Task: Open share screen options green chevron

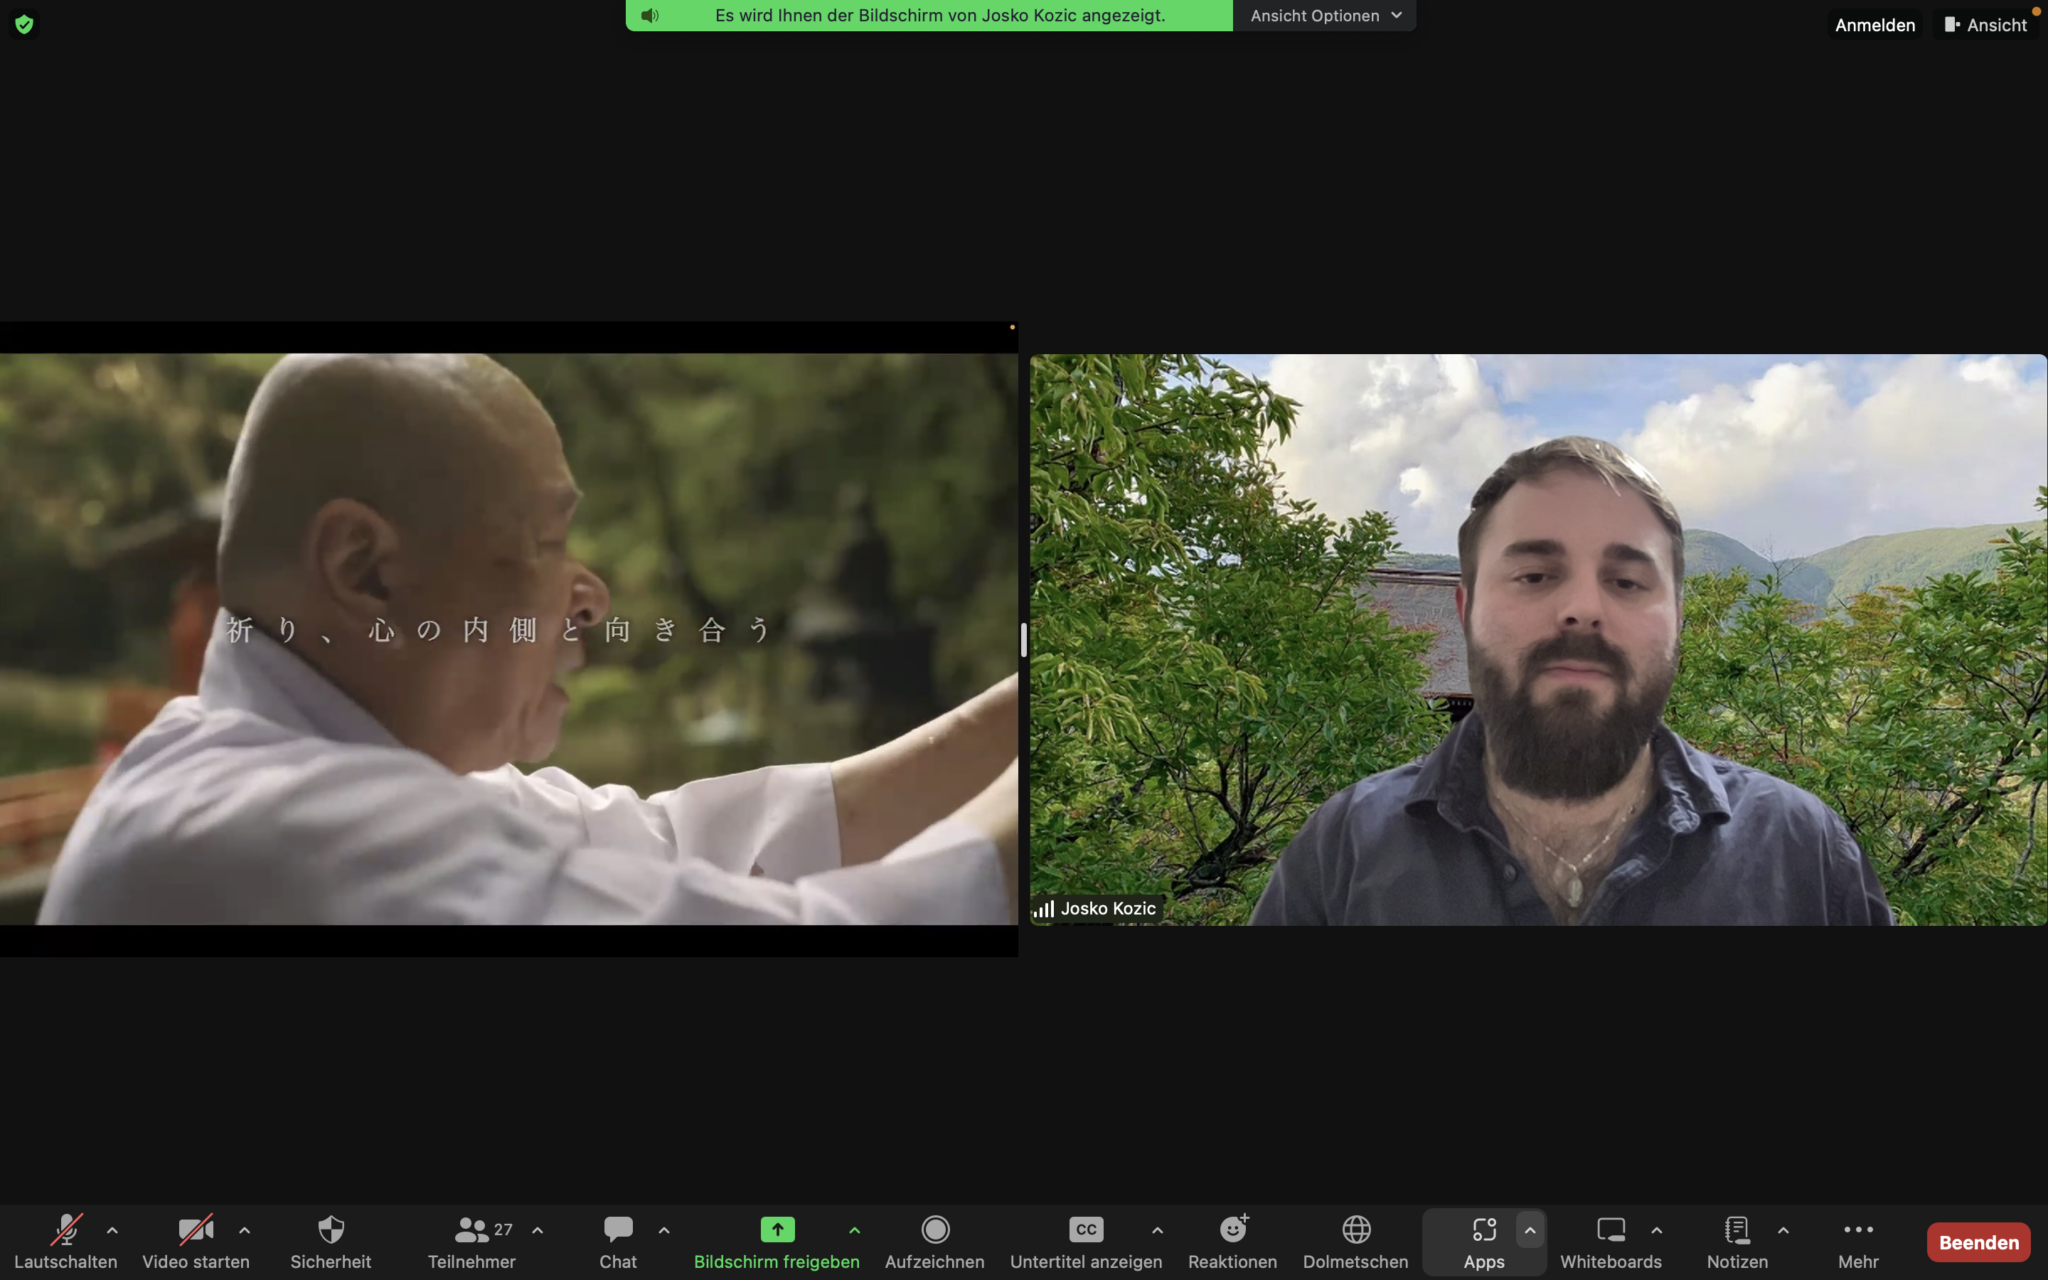Action: [x=854, y=1230]
